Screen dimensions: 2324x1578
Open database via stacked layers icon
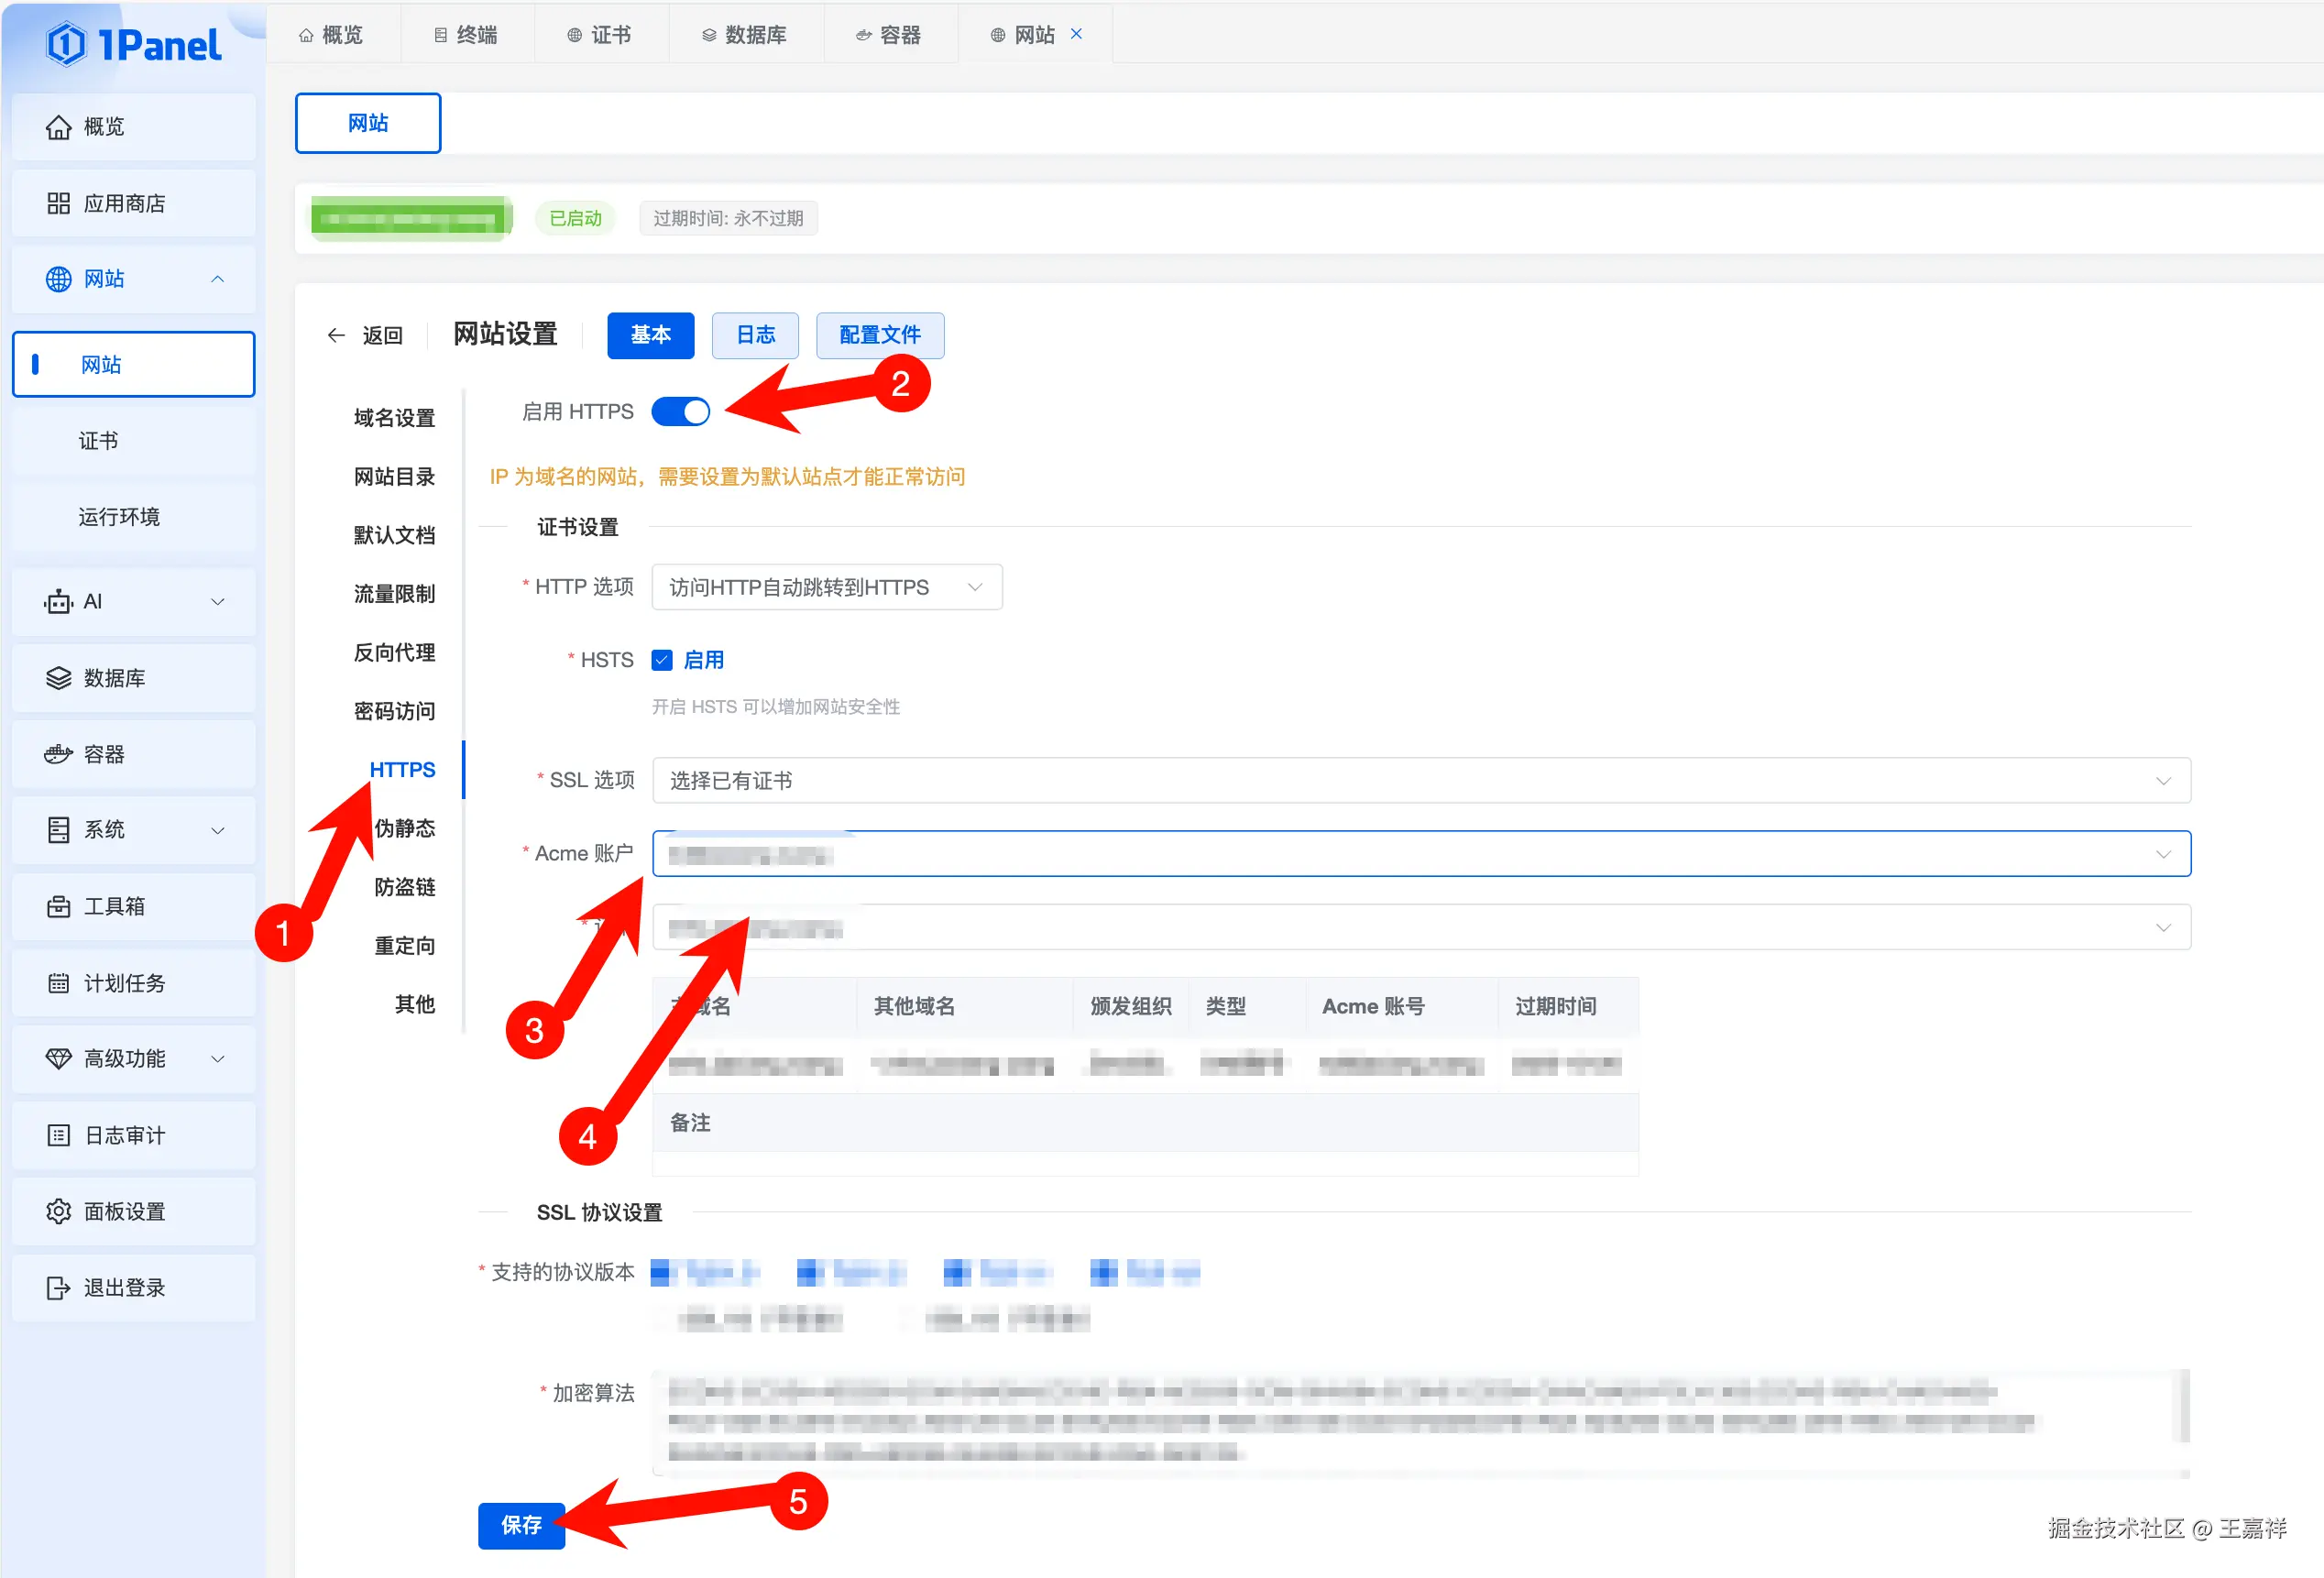coord(58,678)
